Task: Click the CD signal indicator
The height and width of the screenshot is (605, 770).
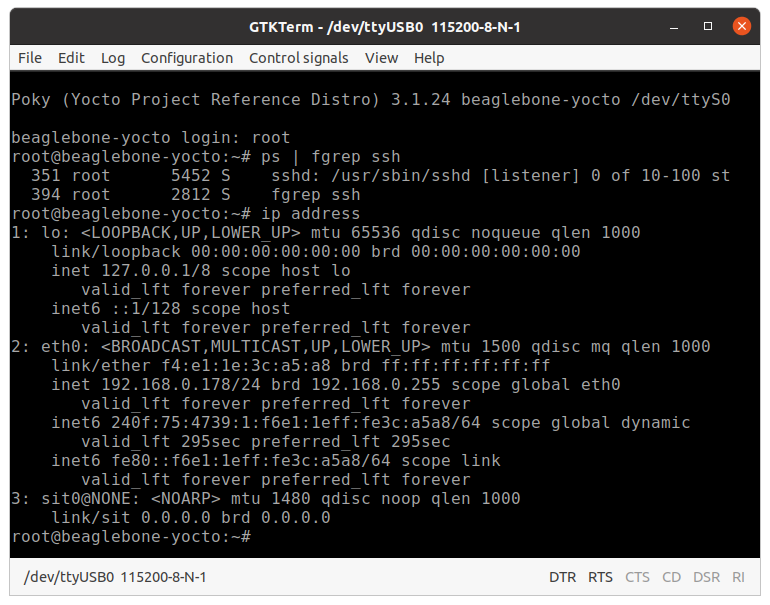Action: pos(671,577)
